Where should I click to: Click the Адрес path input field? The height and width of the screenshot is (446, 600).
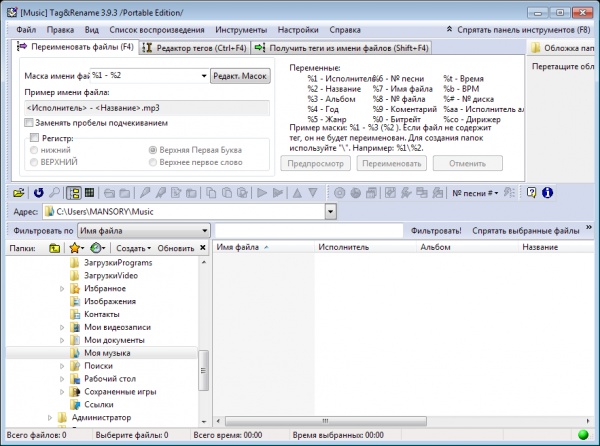point(190,212)
